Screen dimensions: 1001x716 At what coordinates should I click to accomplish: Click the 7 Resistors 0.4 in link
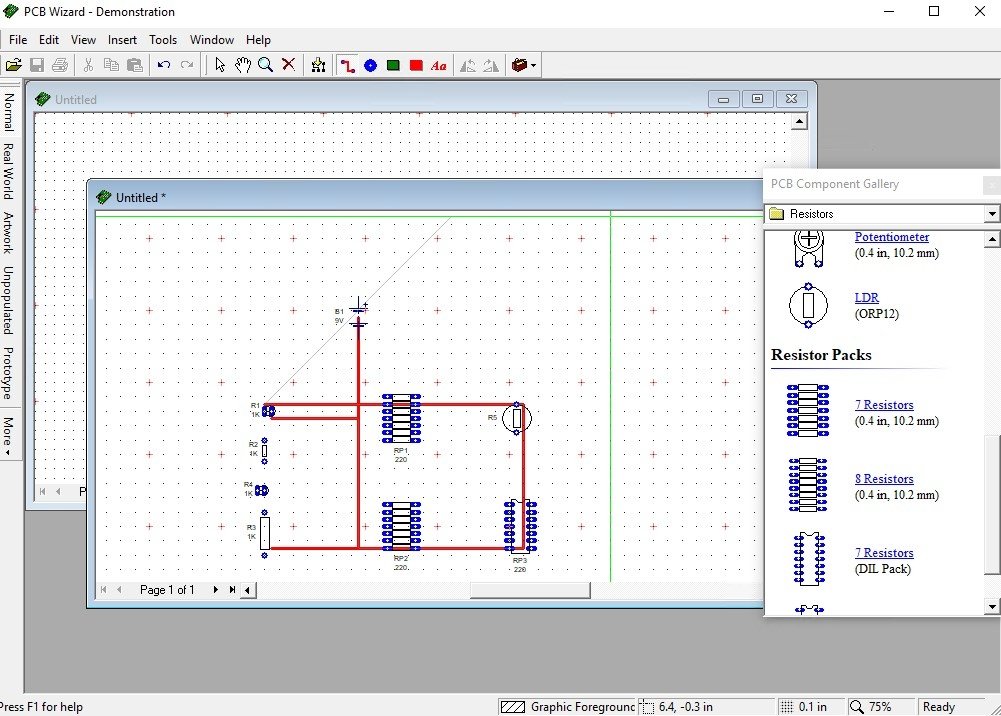884,405
